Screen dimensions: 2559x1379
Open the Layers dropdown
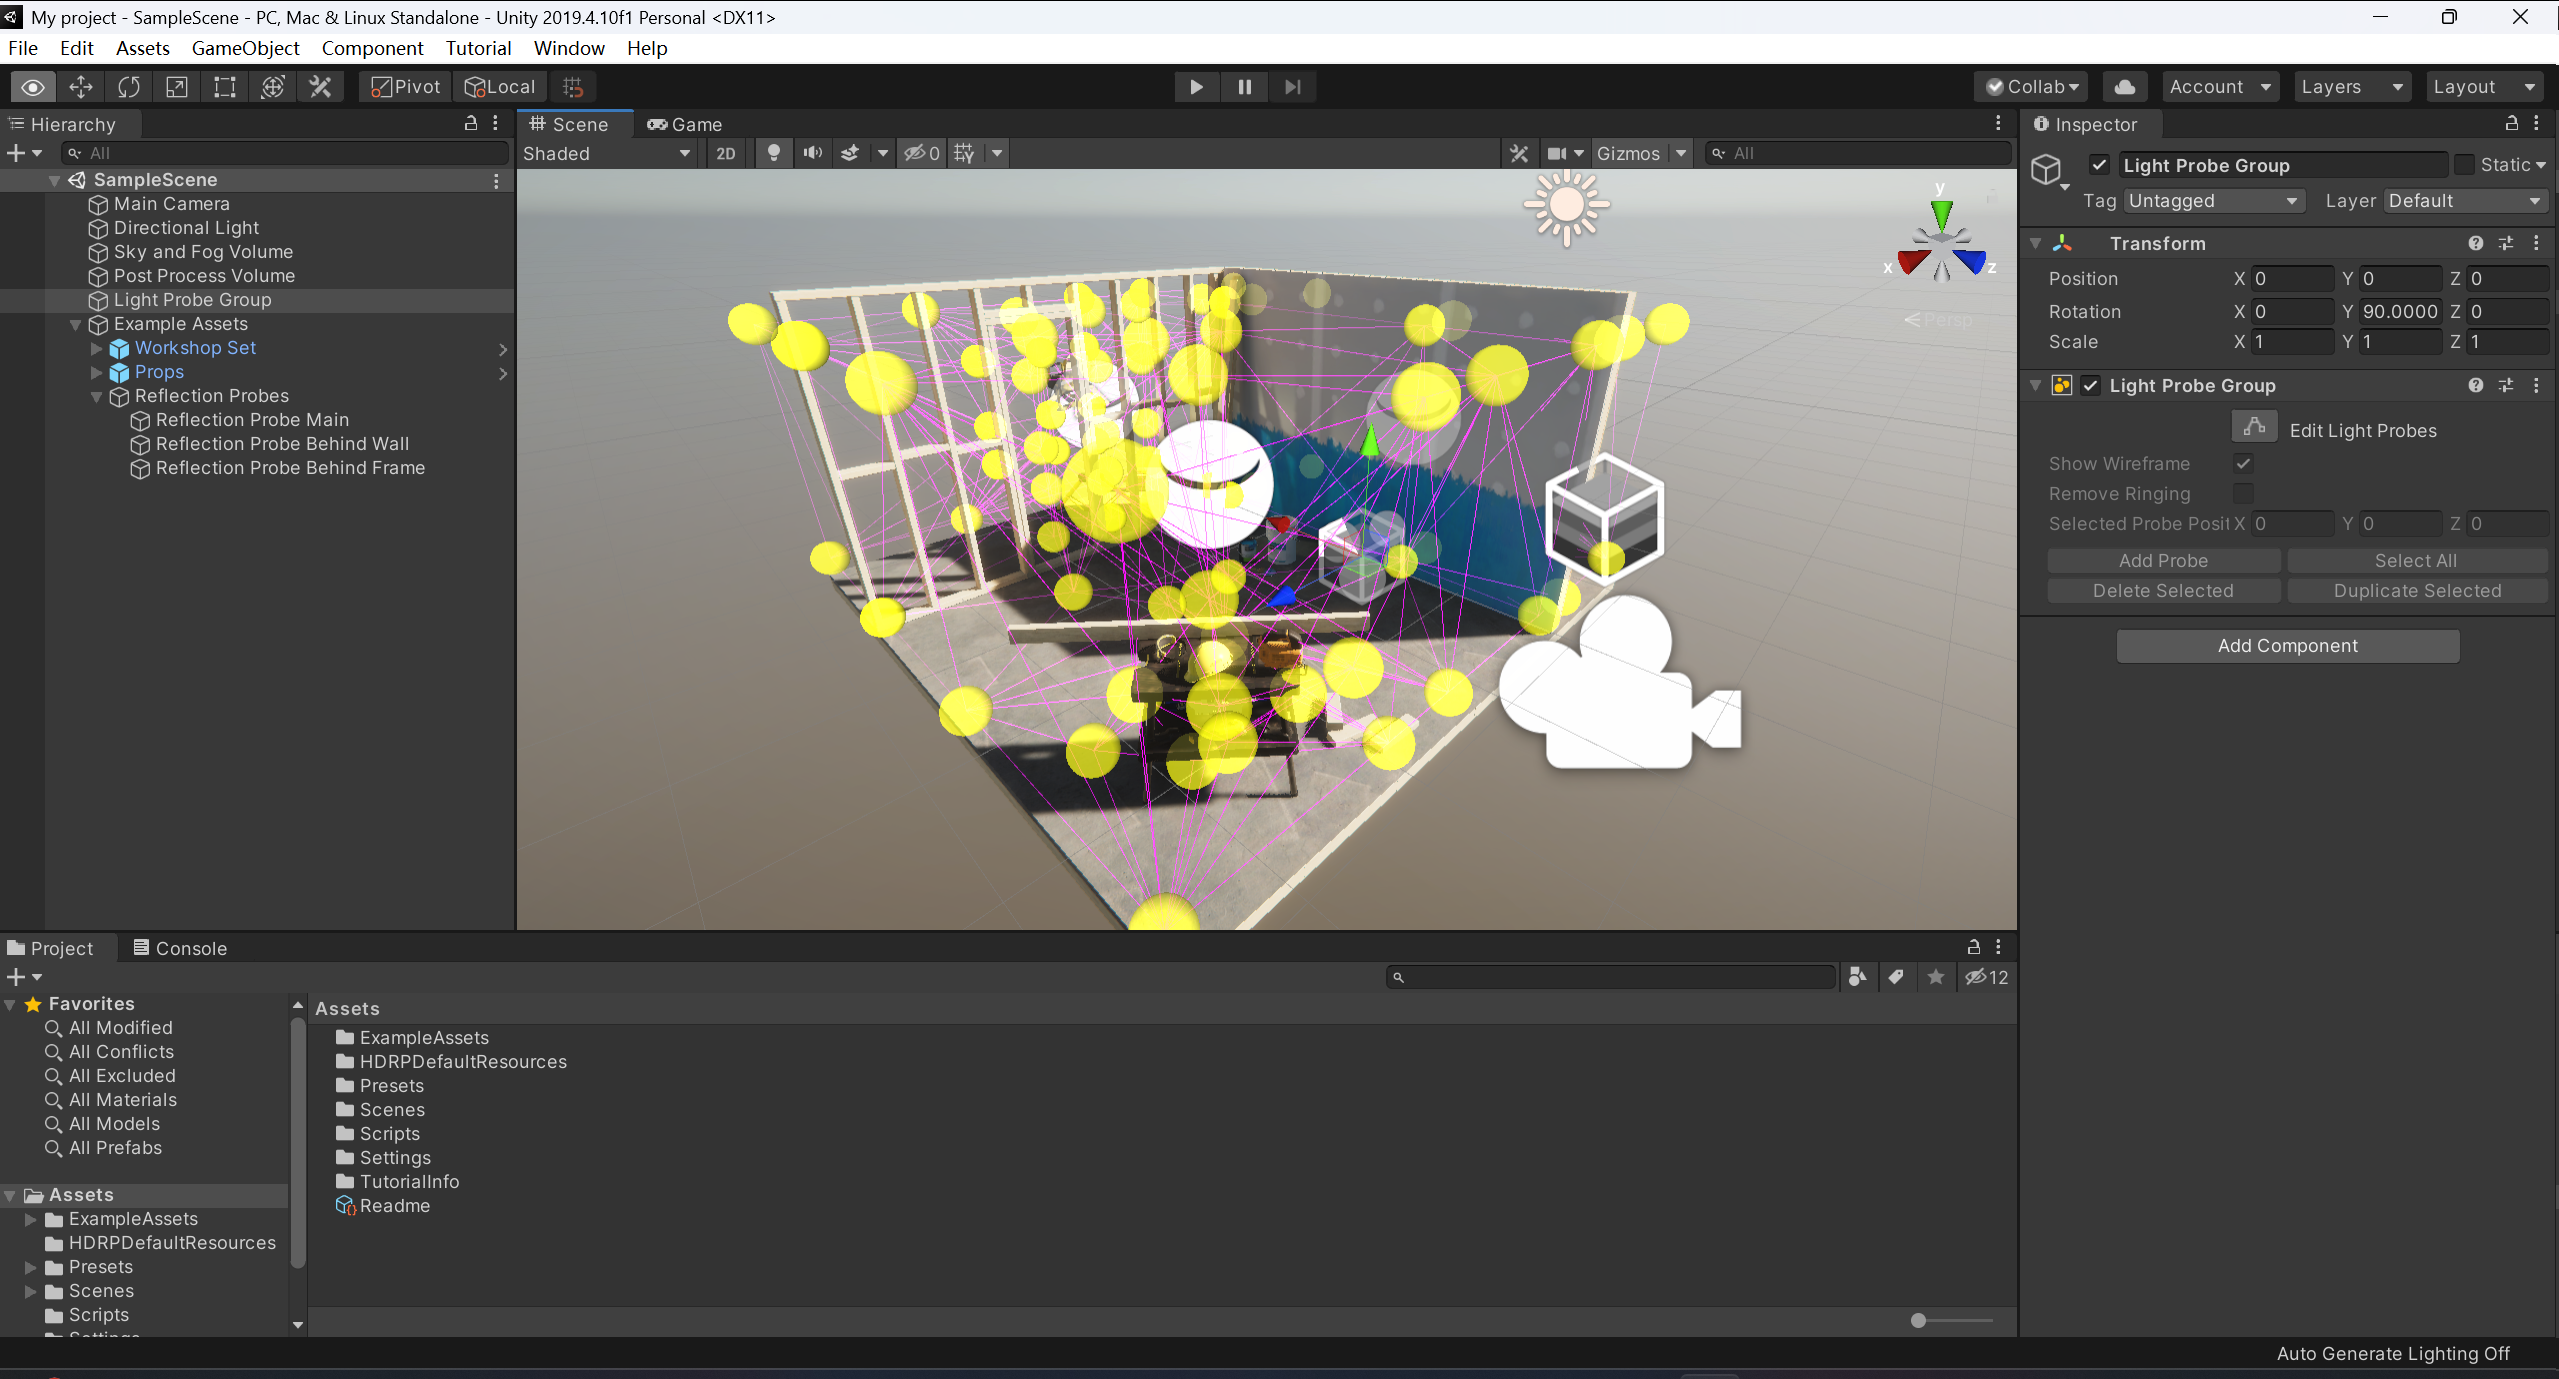point(2351,87)
